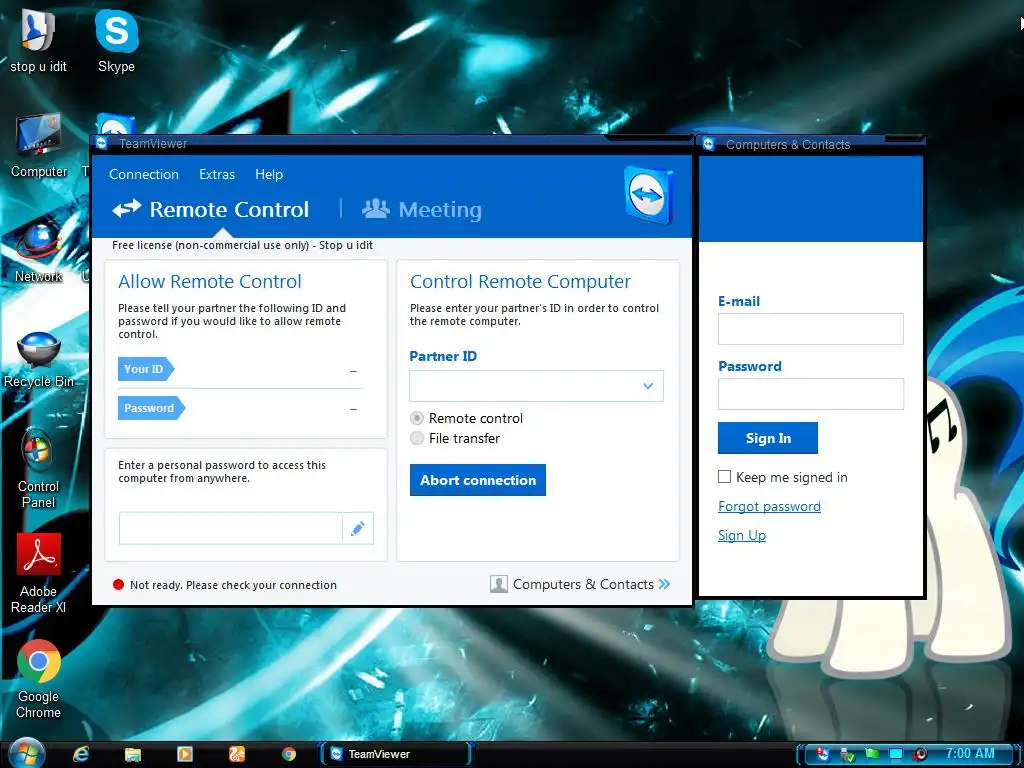Image resolution: width=1024 pixels, height=768 pixels.
Task: Open the media player taskbar icon
Action: (185, 754)
